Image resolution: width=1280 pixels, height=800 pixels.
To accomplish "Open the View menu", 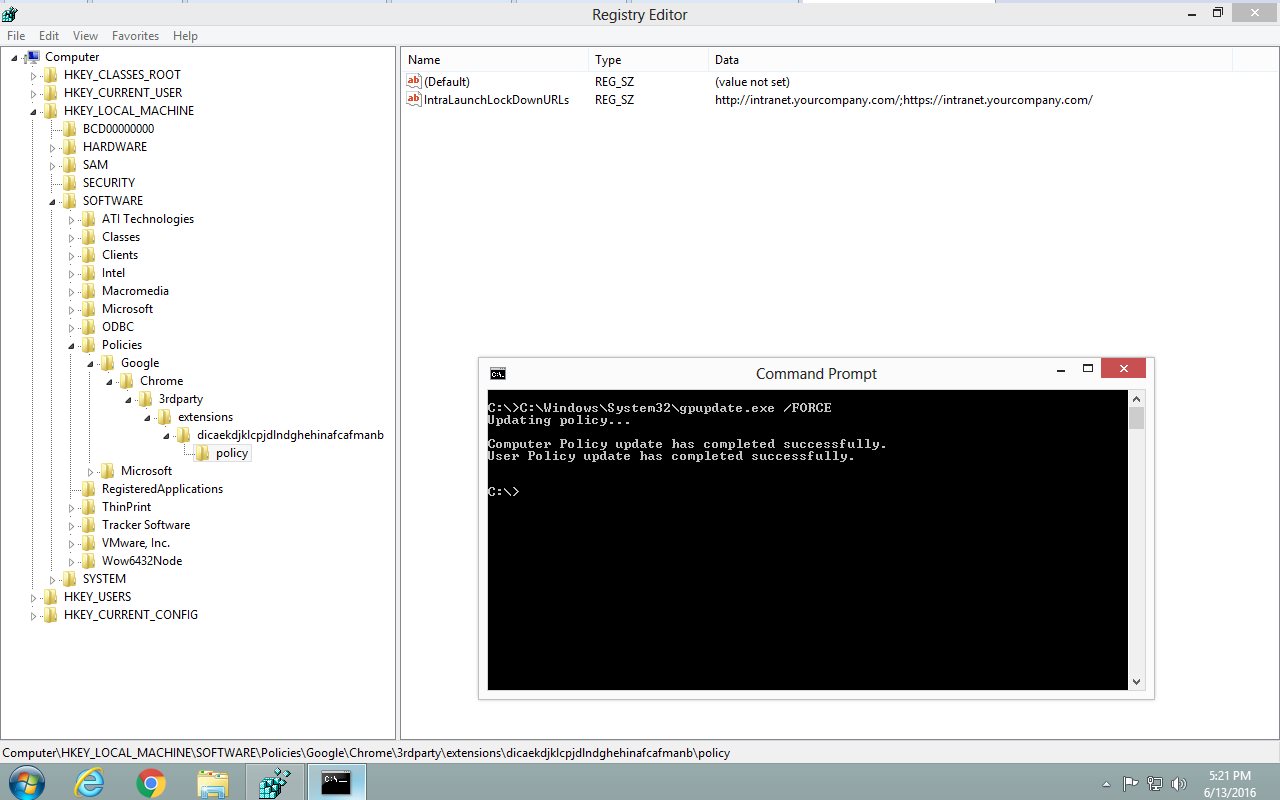I will coord(86,36).
